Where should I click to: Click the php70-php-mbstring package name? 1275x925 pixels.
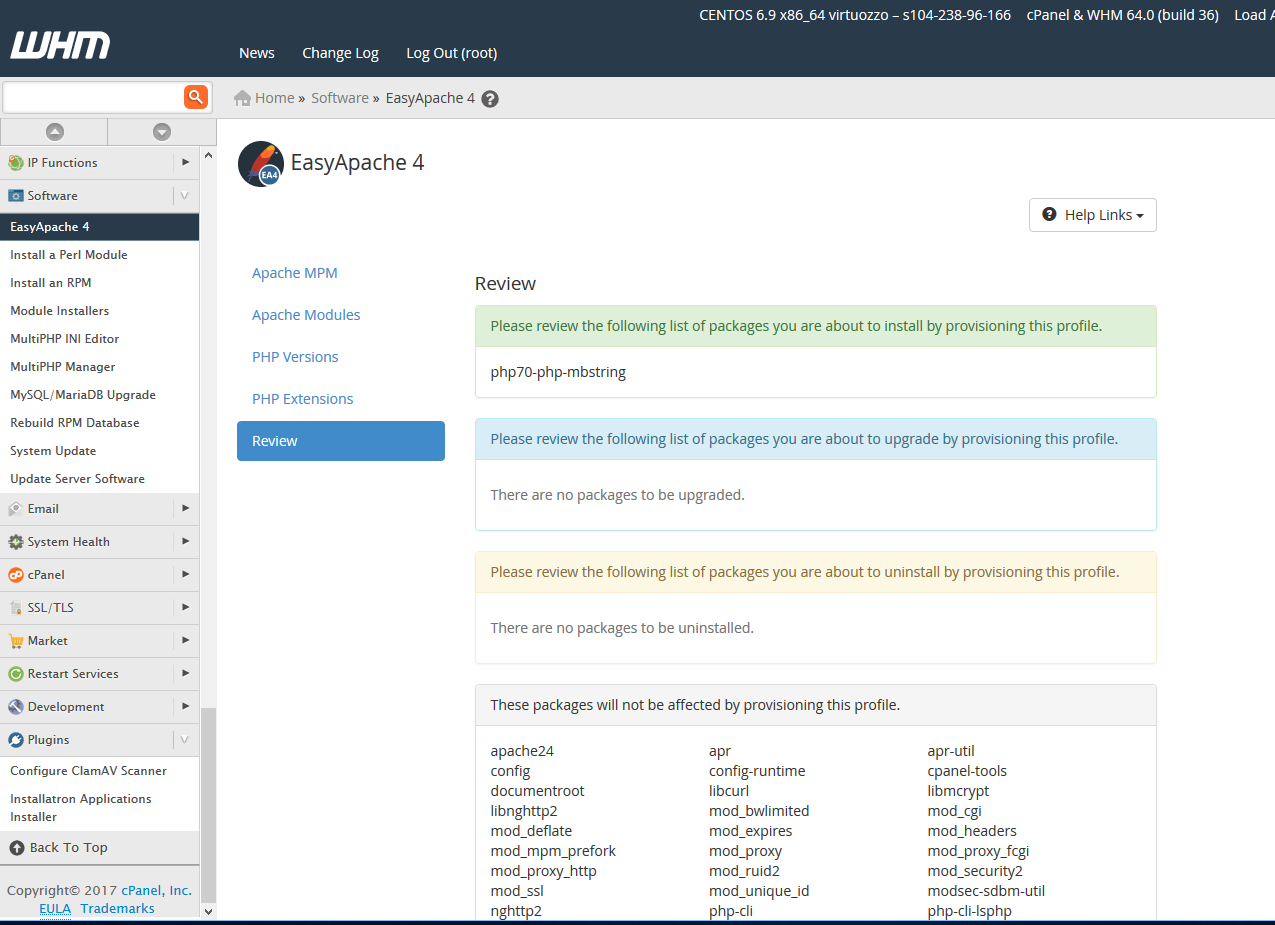pos(558,373)
